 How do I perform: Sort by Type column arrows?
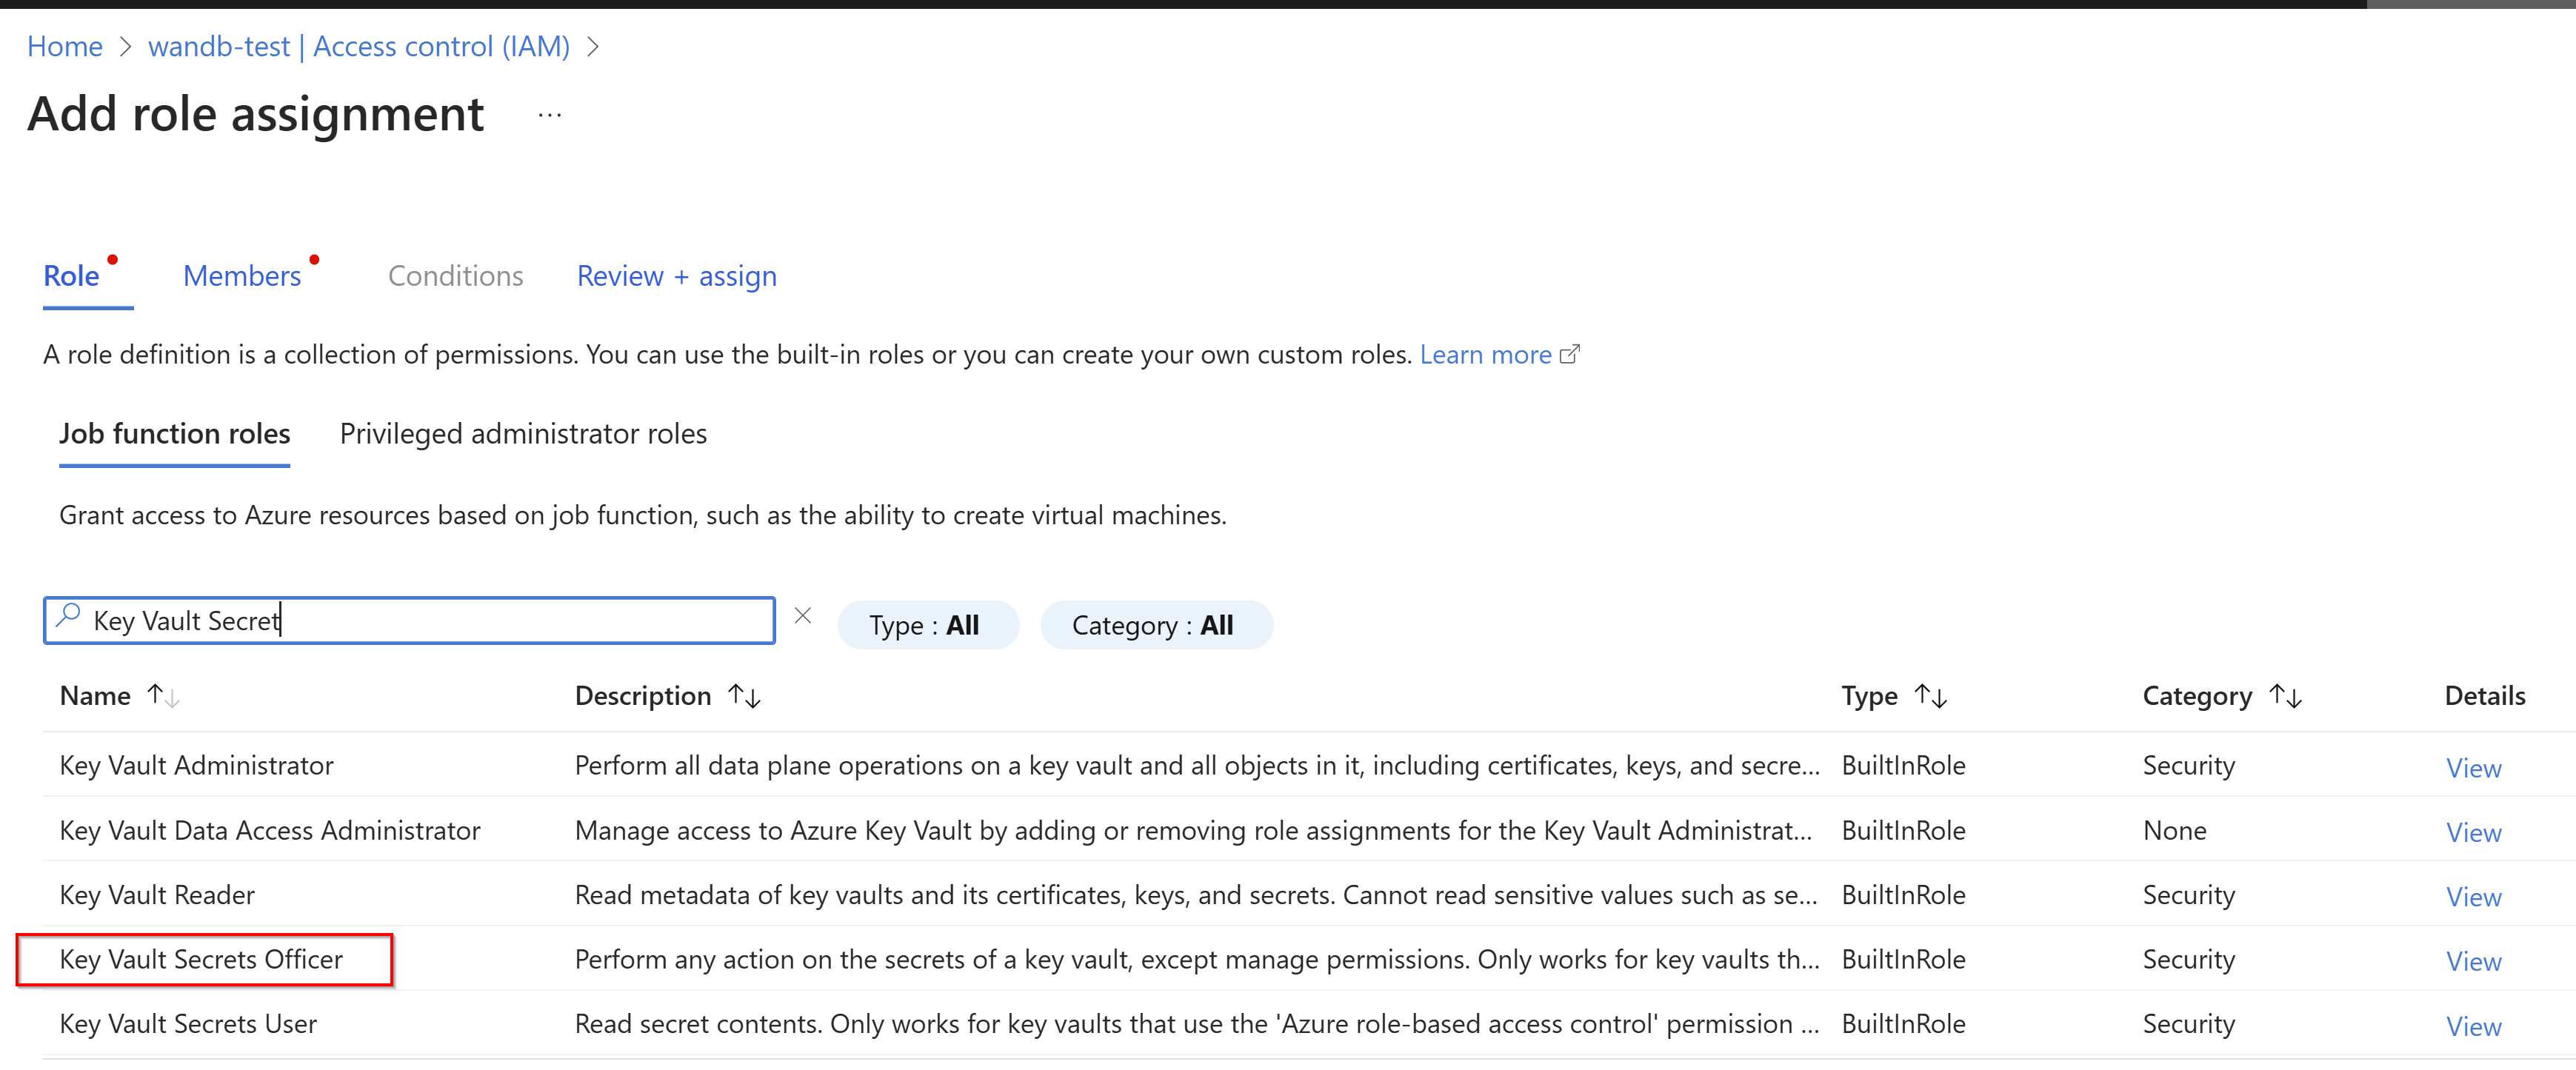click(x=1930, y=695)
